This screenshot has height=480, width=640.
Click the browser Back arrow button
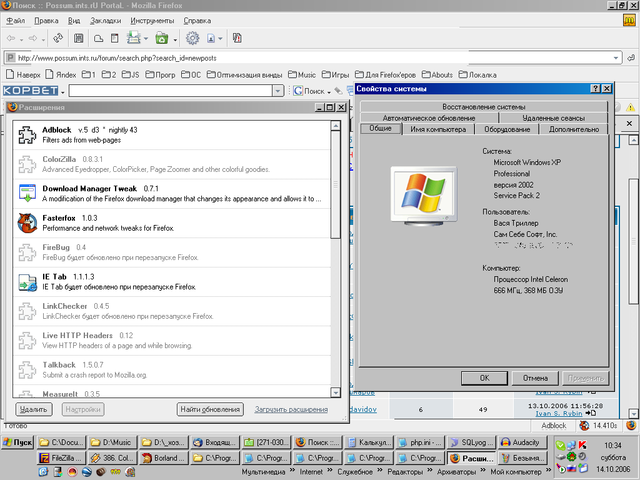pos(13,38)
